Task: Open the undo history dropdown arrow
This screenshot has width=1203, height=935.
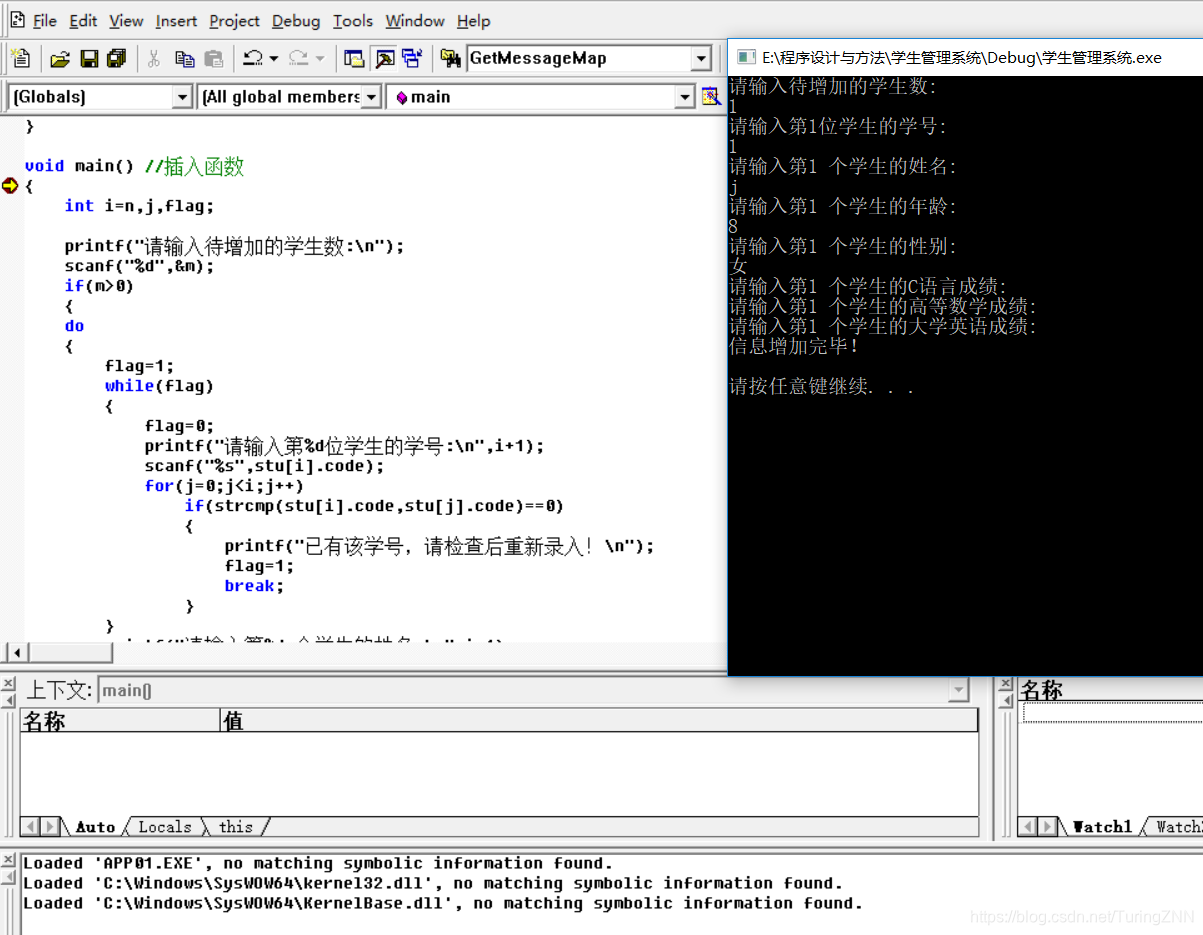Action: (273, 58)
